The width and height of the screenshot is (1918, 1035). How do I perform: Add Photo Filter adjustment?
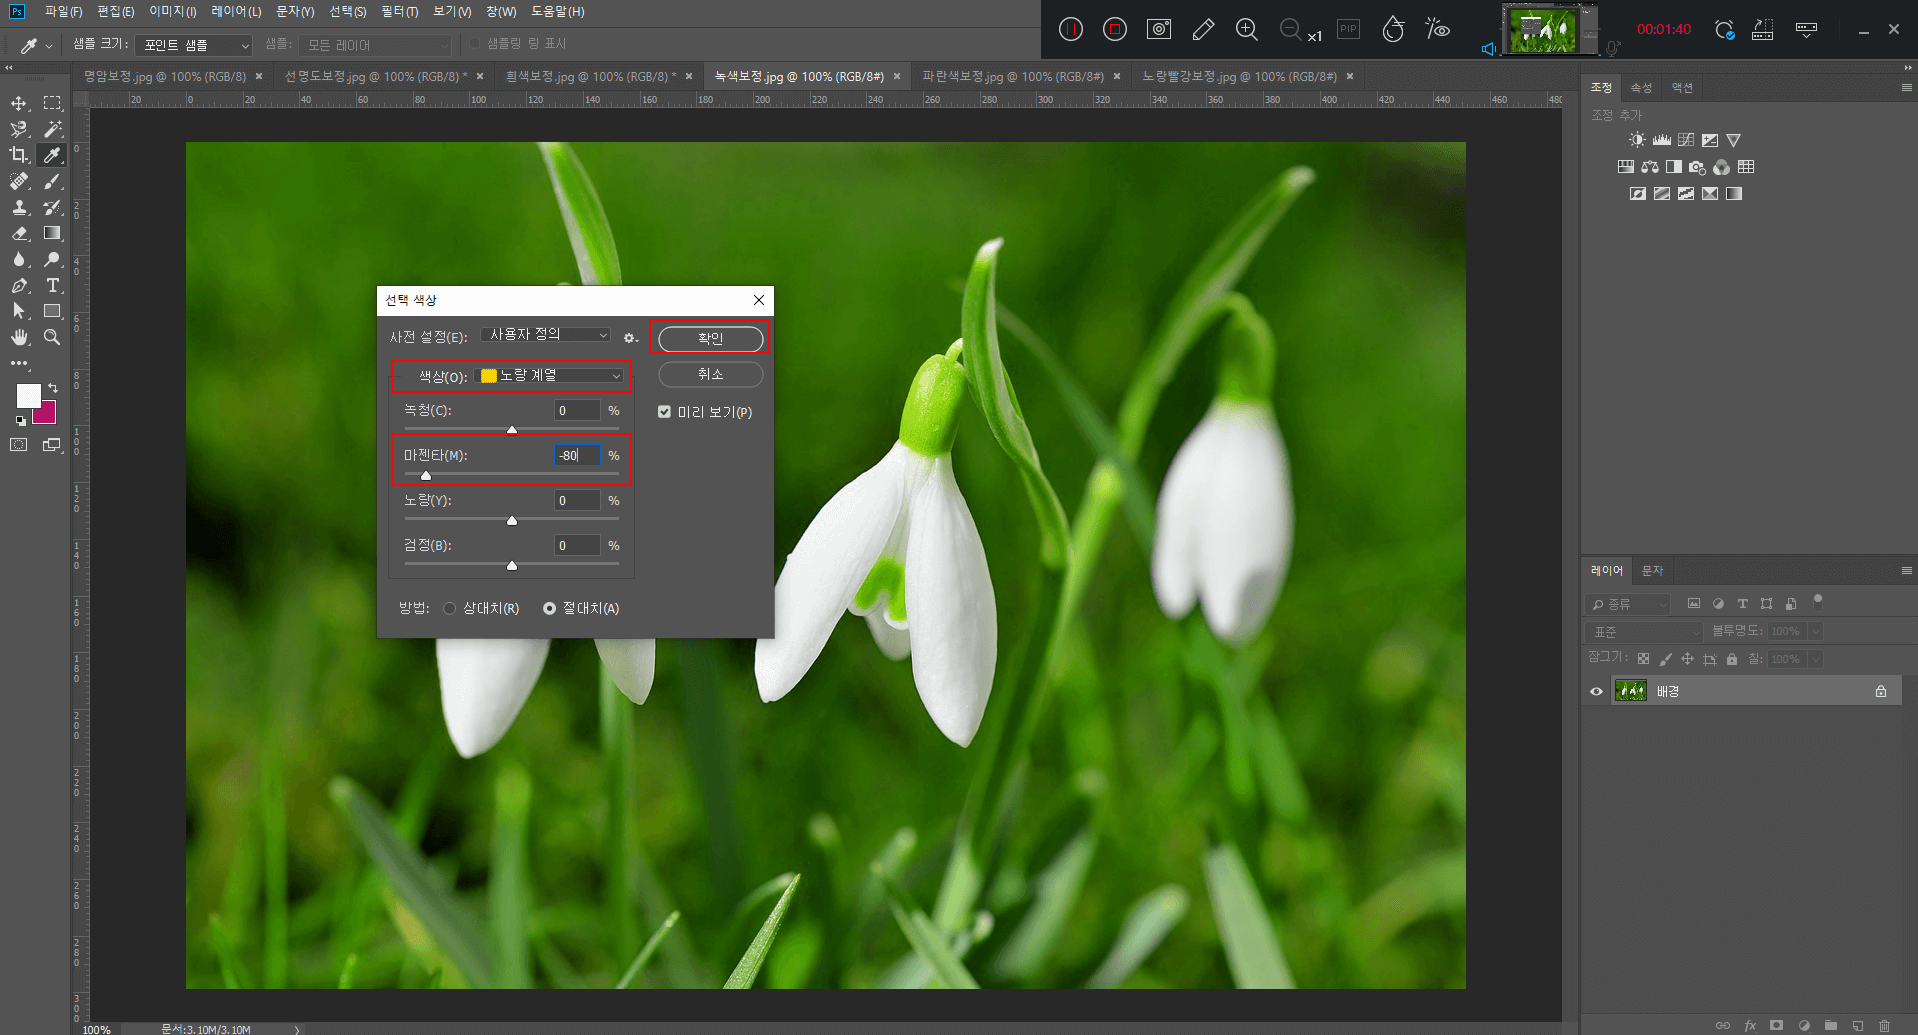coord(1697,167)
